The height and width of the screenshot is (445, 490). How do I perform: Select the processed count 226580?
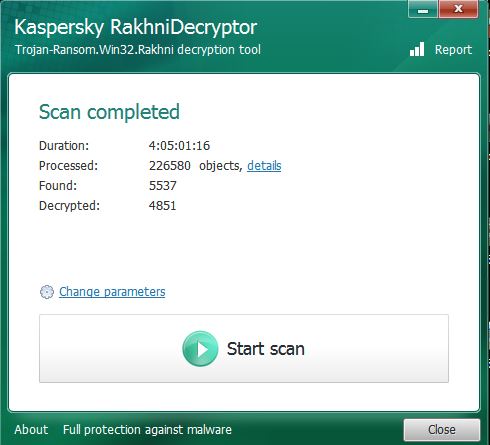170,166
